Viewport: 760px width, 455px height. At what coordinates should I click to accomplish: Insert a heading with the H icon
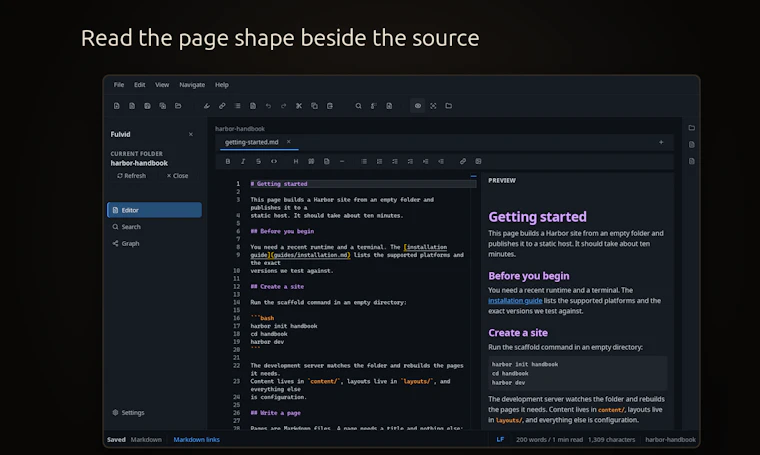(x=296, y=161)
